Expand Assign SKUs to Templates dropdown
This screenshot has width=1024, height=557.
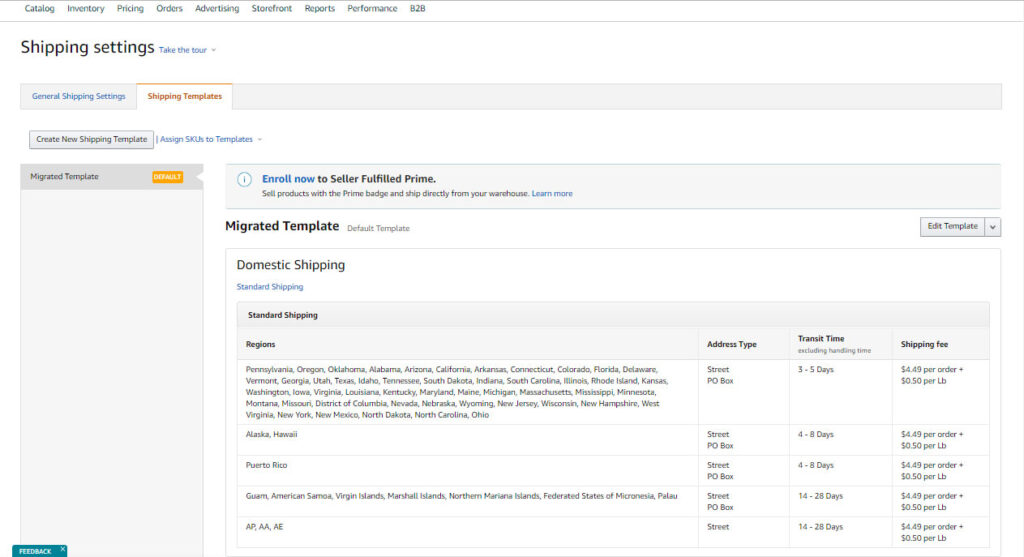(x=260, y=140)
